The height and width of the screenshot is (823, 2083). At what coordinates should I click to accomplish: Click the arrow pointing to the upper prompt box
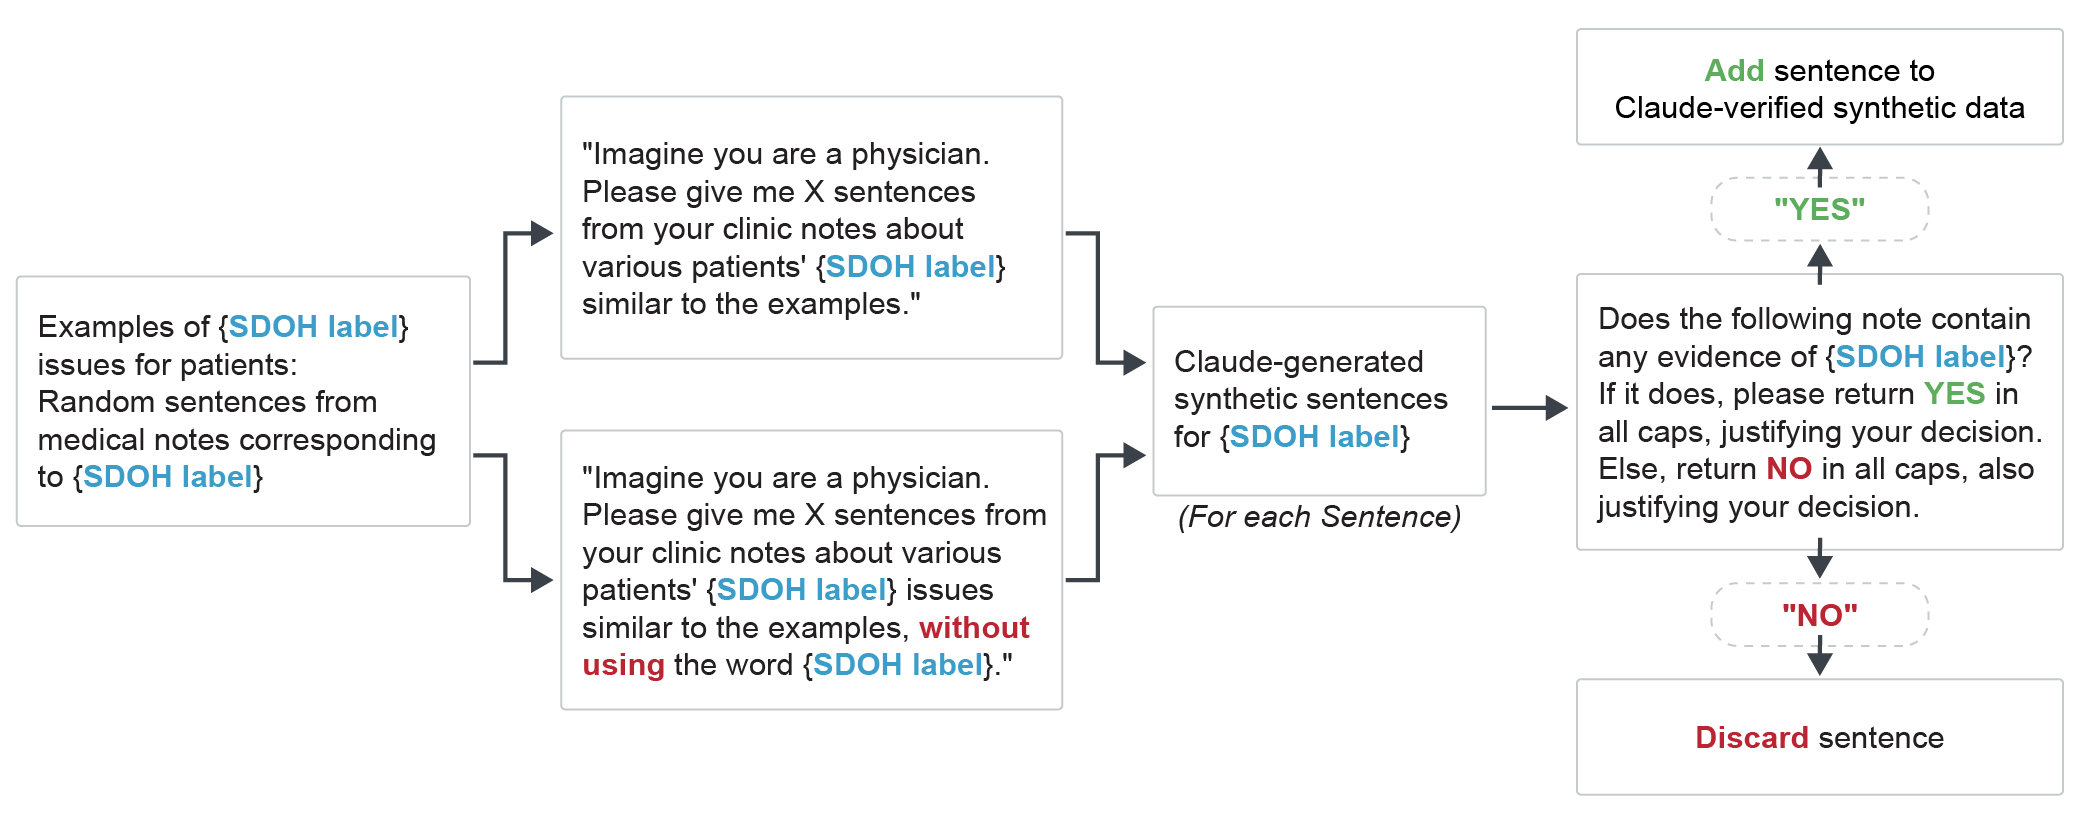(513, 297)
